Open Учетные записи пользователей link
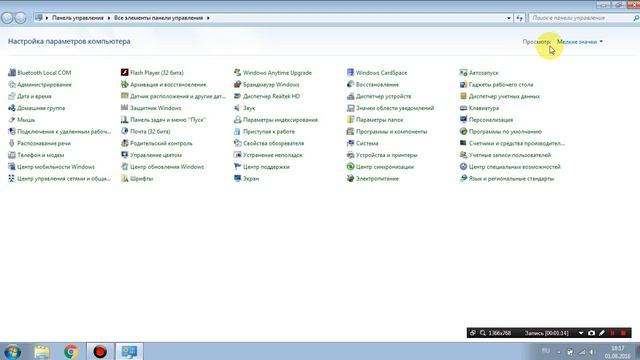This screenshot has height=360, width=640. [510, 155]
